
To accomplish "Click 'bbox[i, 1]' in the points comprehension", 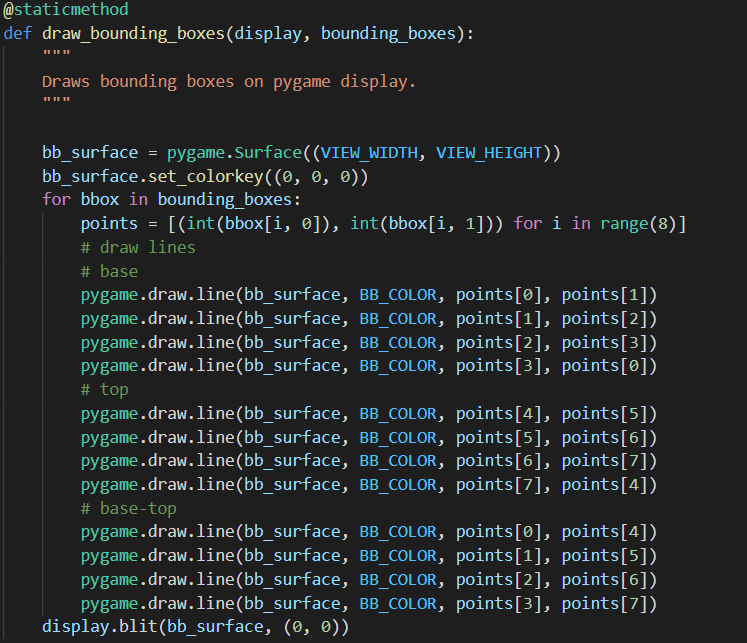I will coord(436,224).
